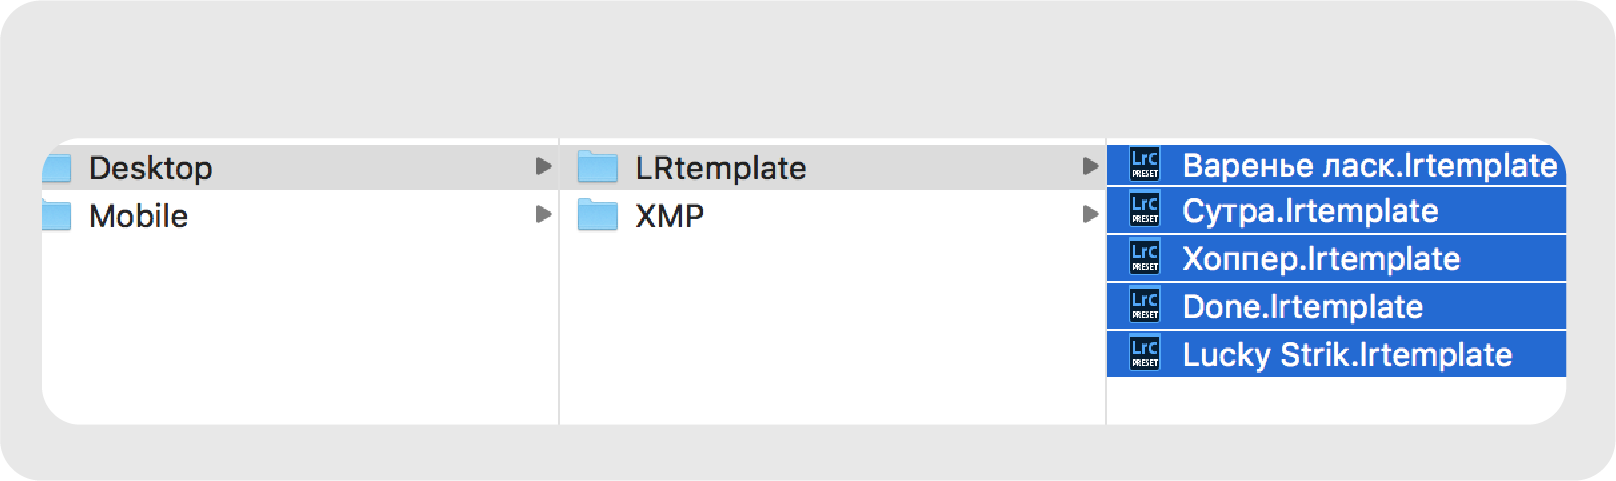Select the Desktop folder name
This screenshot has height=481, width=1616.
[x=150, y=168]
